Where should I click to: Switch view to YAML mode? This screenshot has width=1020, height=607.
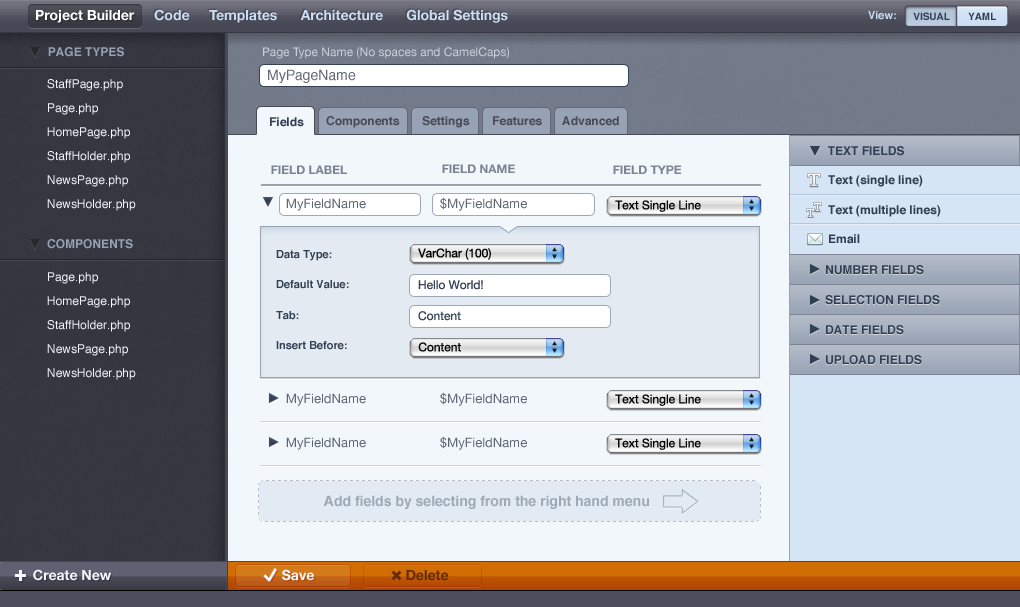(981, 16)
